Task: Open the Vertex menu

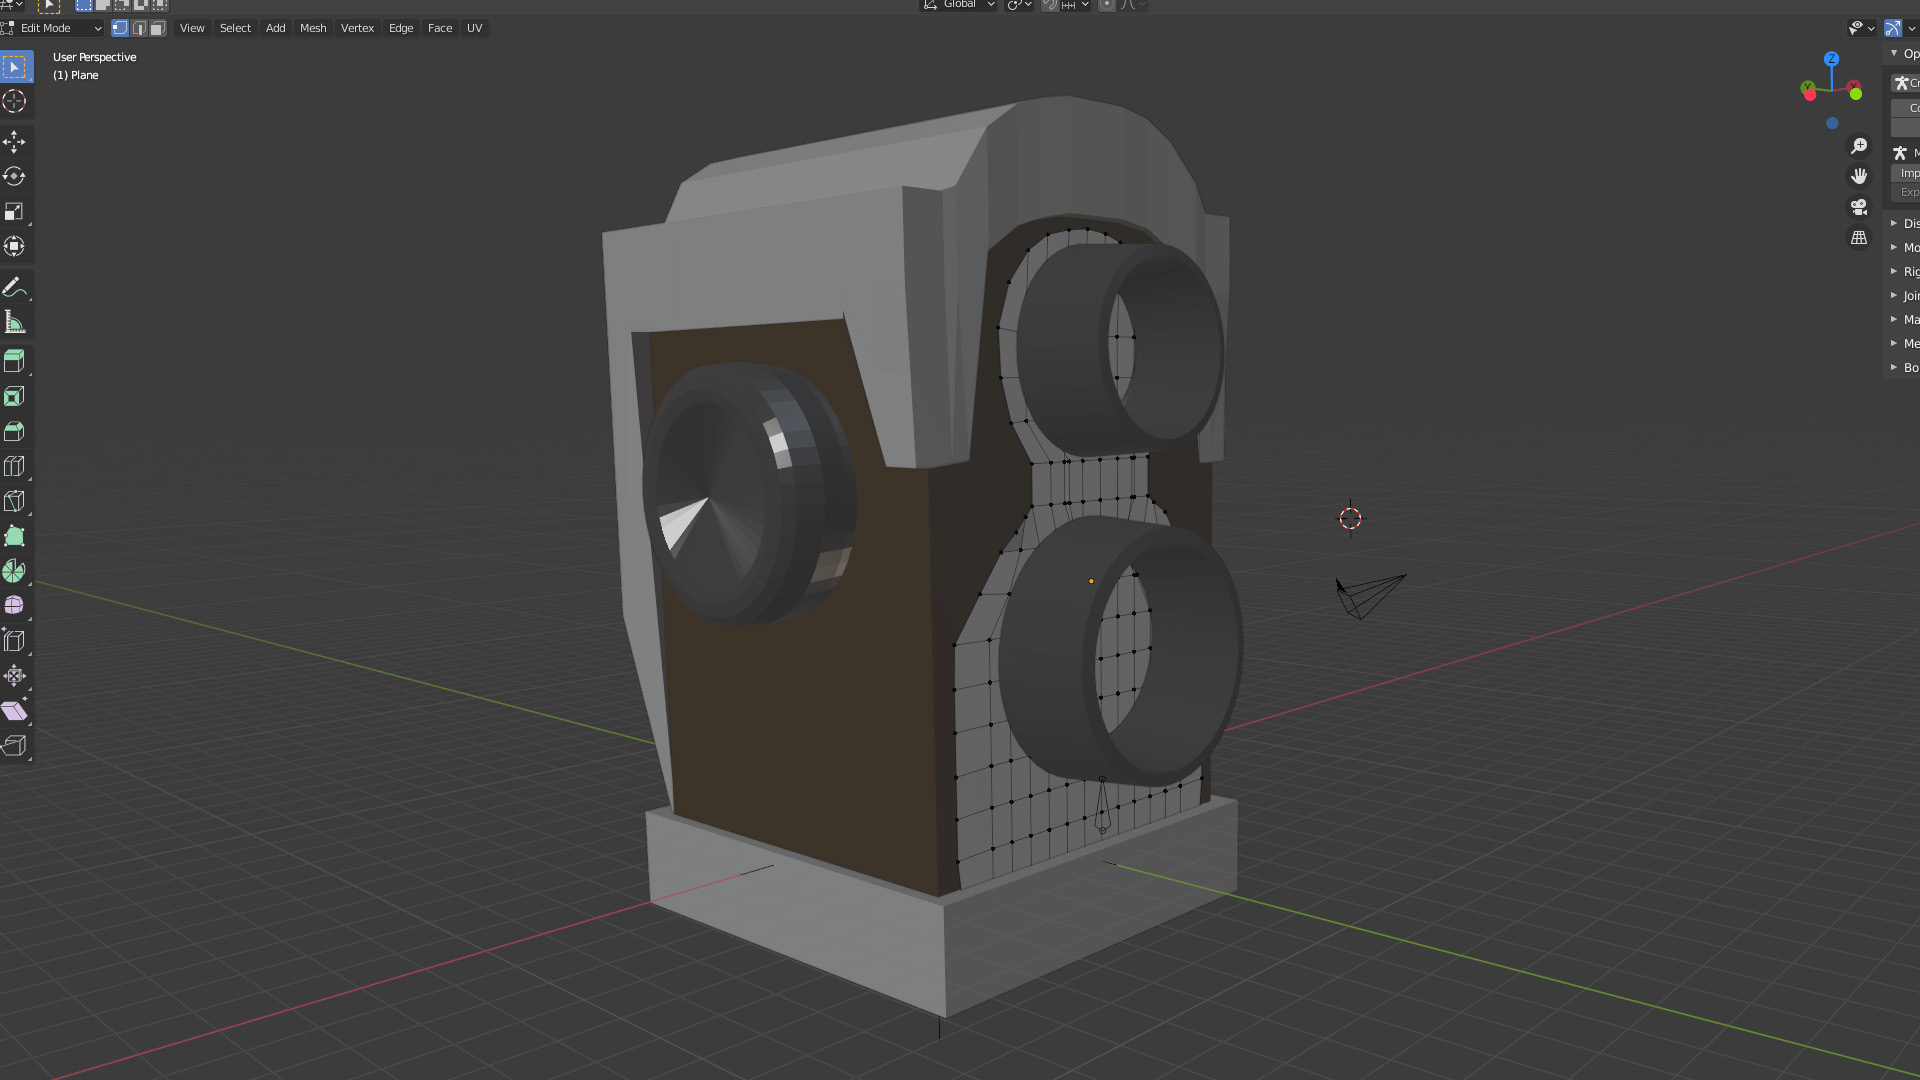Action: 357,28
